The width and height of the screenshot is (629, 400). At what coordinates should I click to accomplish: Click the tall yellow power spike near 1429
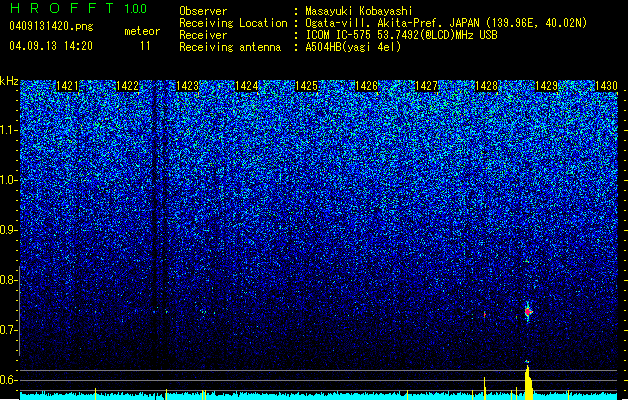click(x=528, y=383)
